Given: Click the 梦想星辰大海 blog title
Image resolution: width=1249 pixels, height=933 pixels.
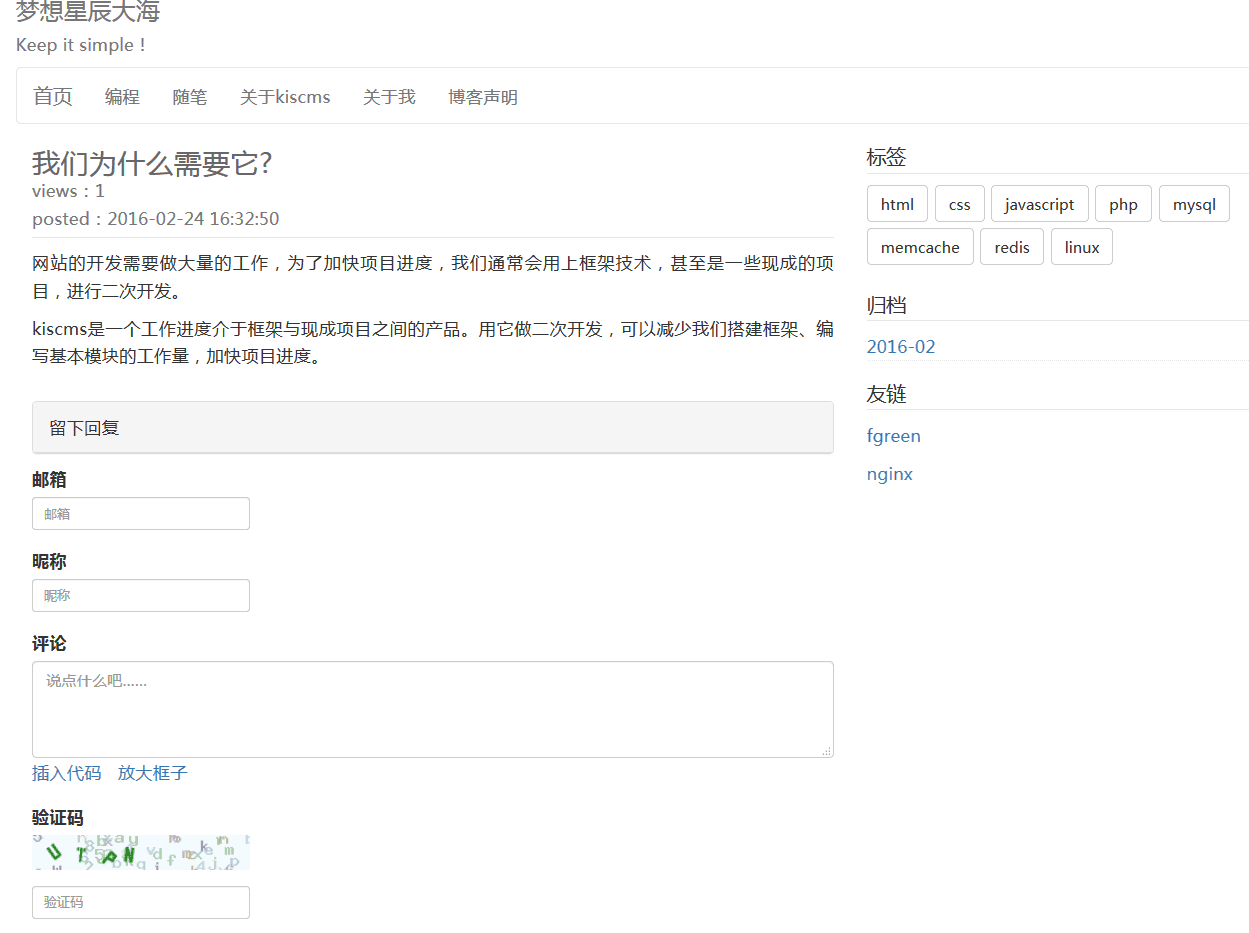Looking at the screenshot, I should (88, 12).
